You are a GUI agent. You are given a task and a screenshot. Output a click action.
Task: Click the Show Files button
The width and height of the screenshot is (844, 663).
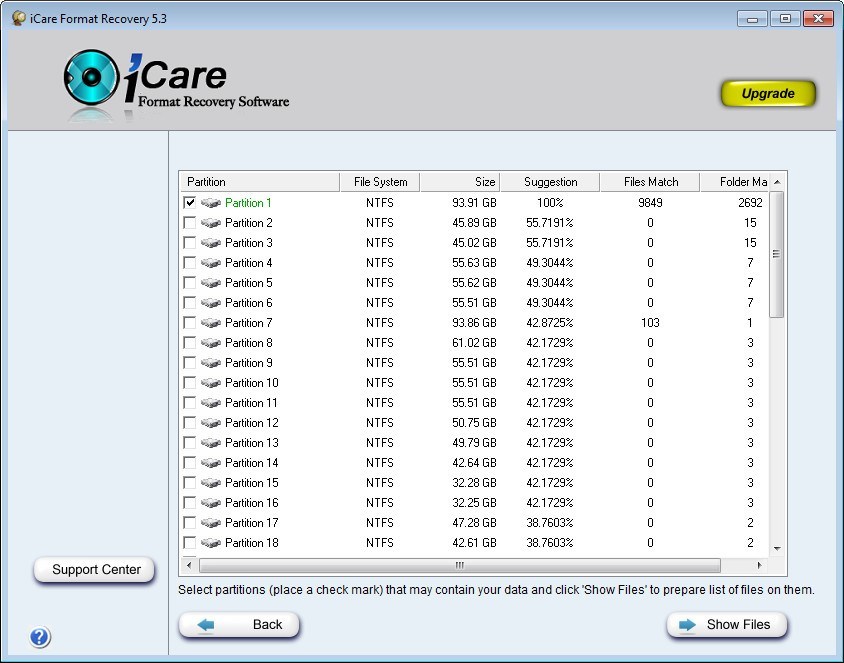(727, 625)
